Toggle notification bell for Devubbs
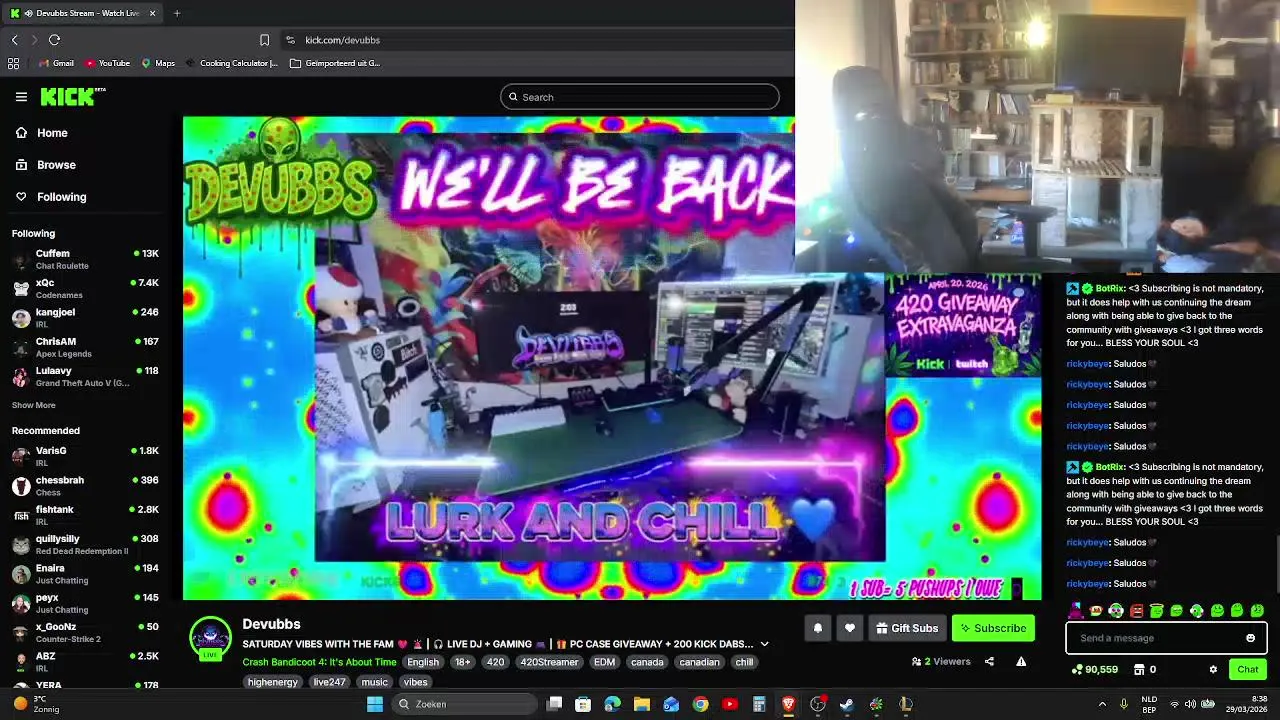 818,628
